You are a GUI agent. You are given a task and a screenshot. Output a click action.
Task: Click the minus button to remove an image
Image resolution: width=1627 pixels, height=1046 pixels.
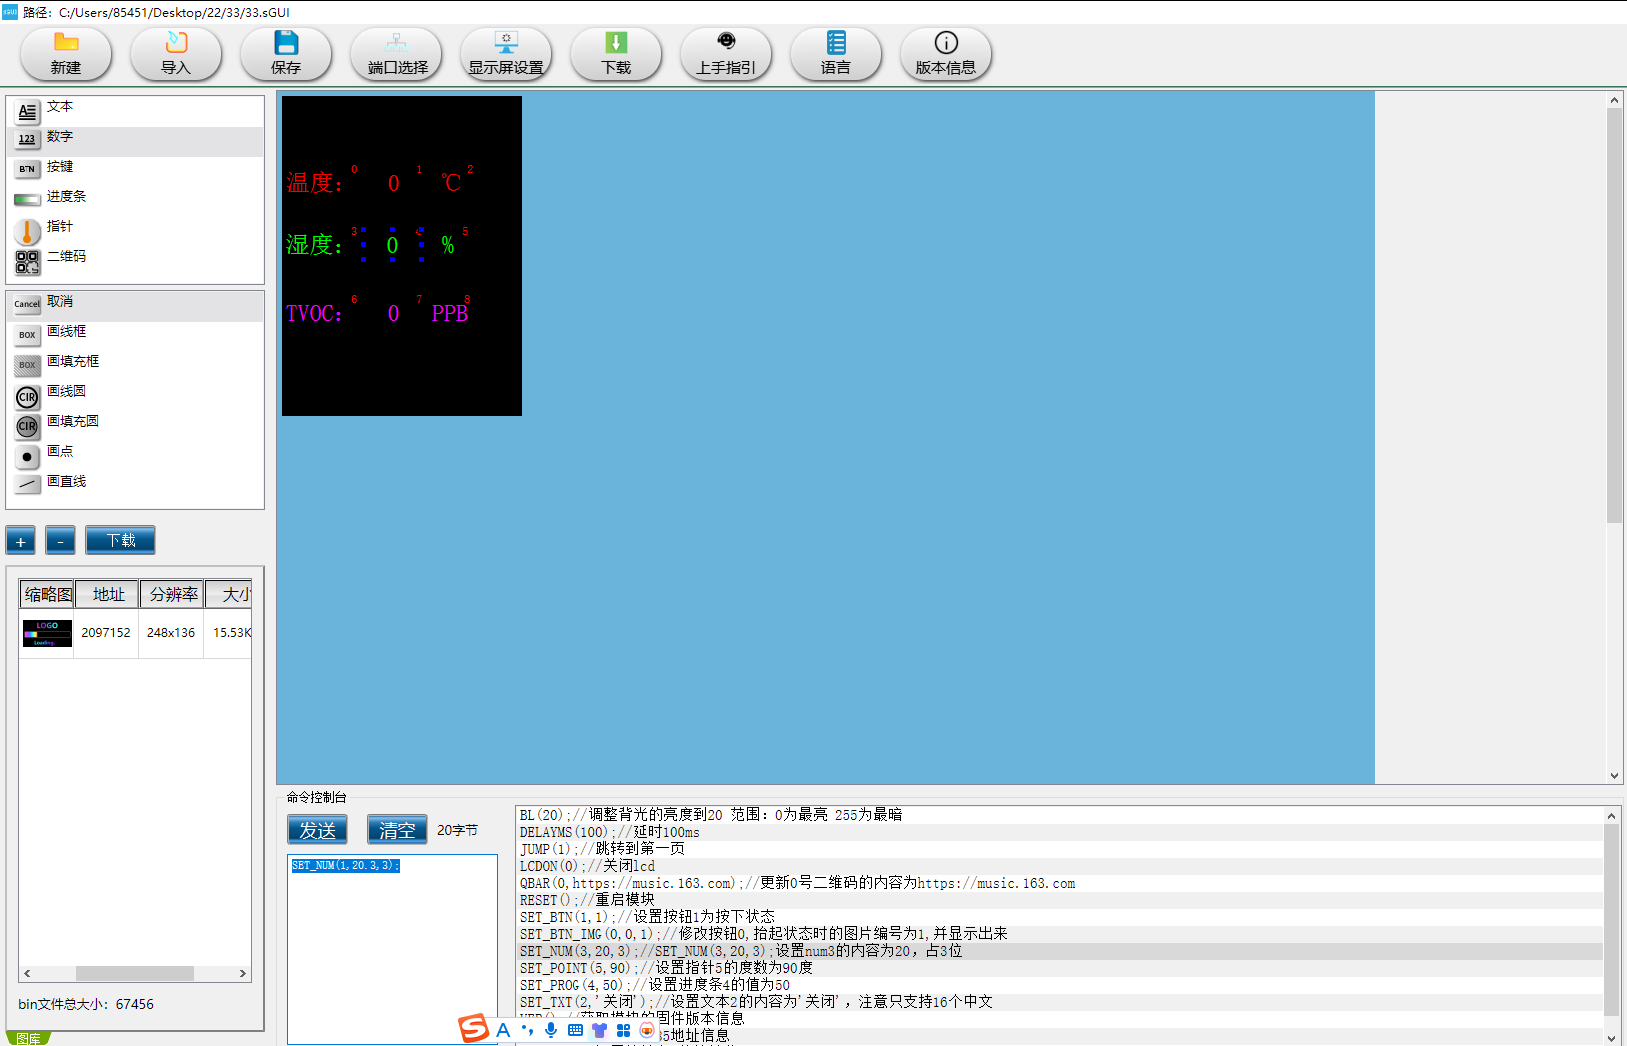[x=60, y=541]
